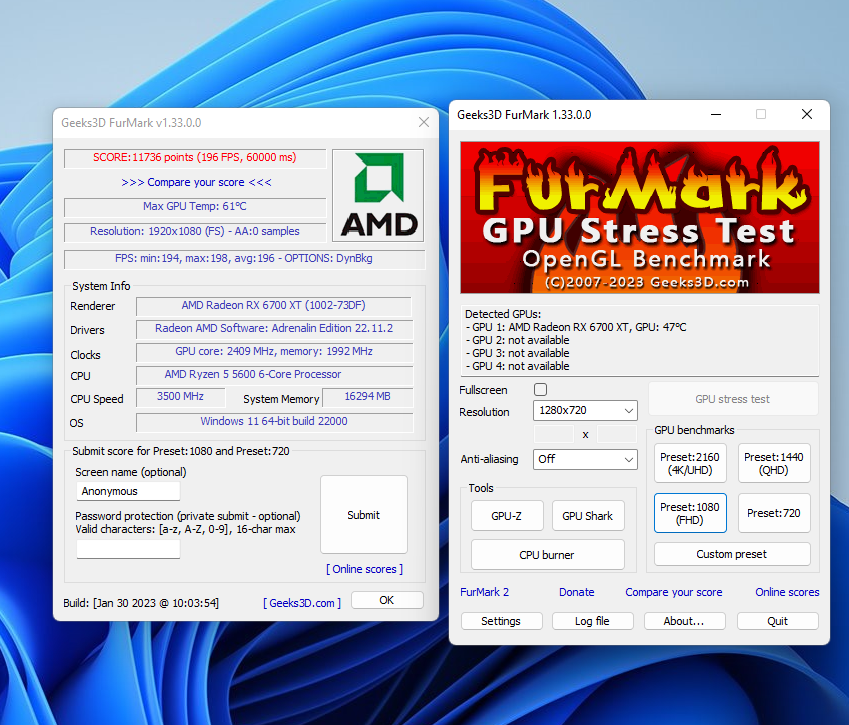
Task: Click the Adrenalin Edition 22.11.2 drivers value
Action: click(x=274, y=328)
